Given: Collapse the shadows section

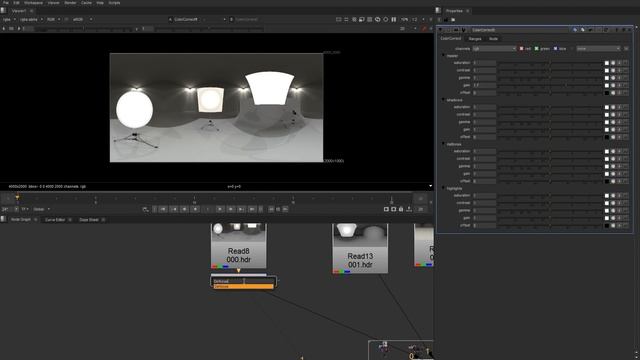Looking at the screenshot, I should [444, 100].
